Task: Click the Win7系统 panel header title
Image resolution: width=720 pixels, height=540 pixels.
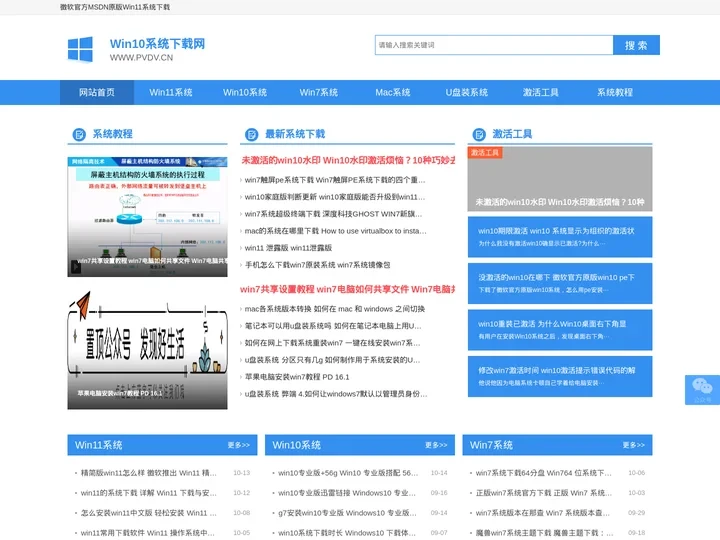Action: click(491, 445)
